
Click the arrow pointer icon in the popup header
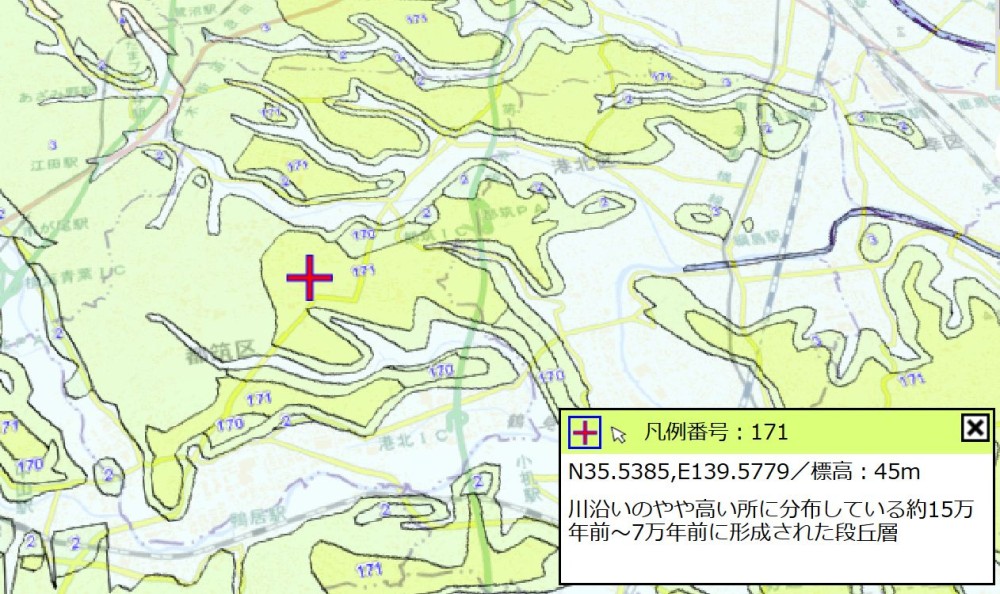coord(619,434)
